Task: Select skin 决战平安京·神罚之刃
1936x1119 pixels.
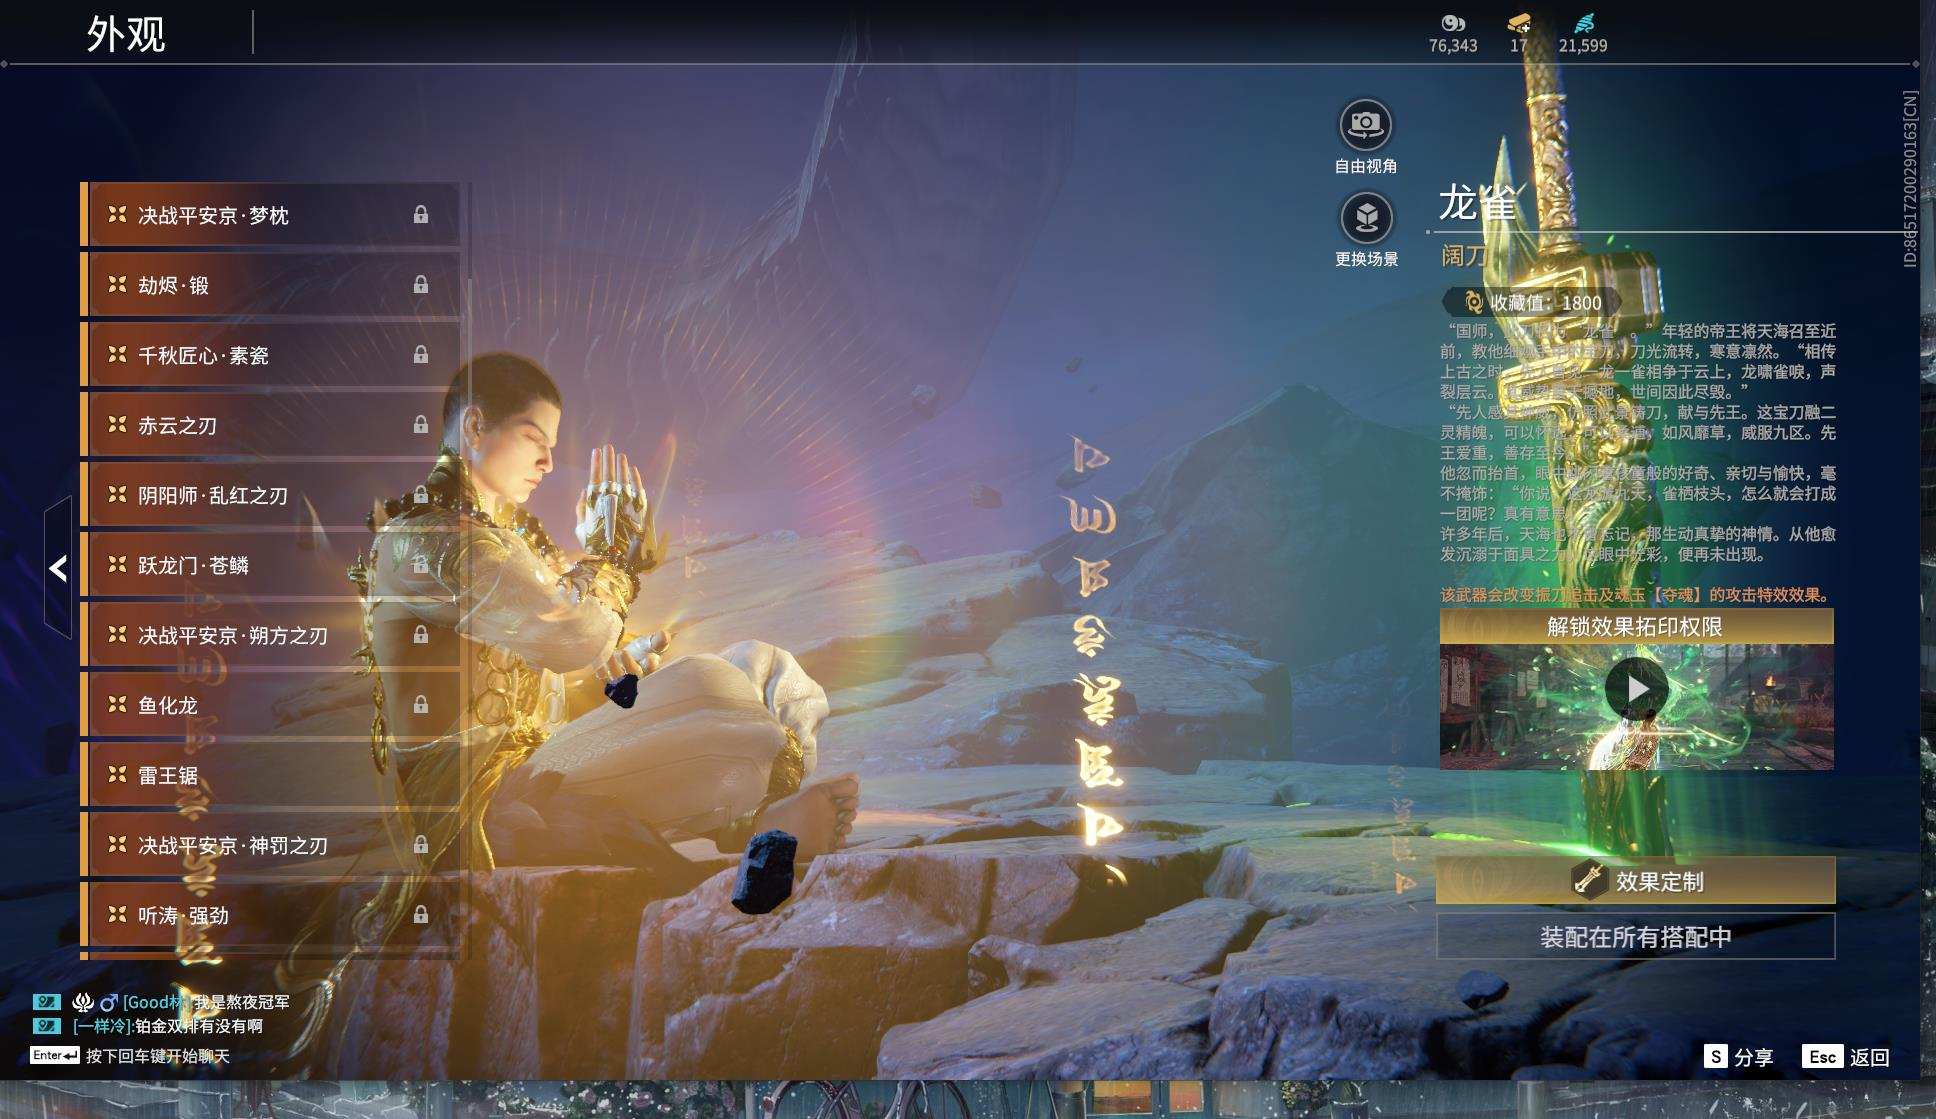Action: click(270, 845)
